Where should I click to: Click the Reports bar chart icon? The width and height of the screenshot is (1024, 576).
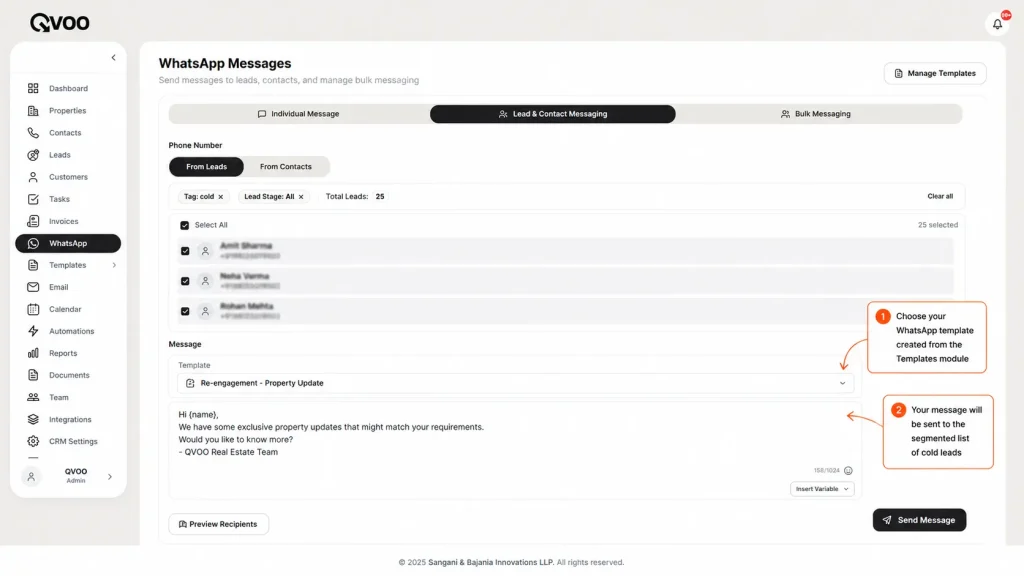(x=33, y=353)
